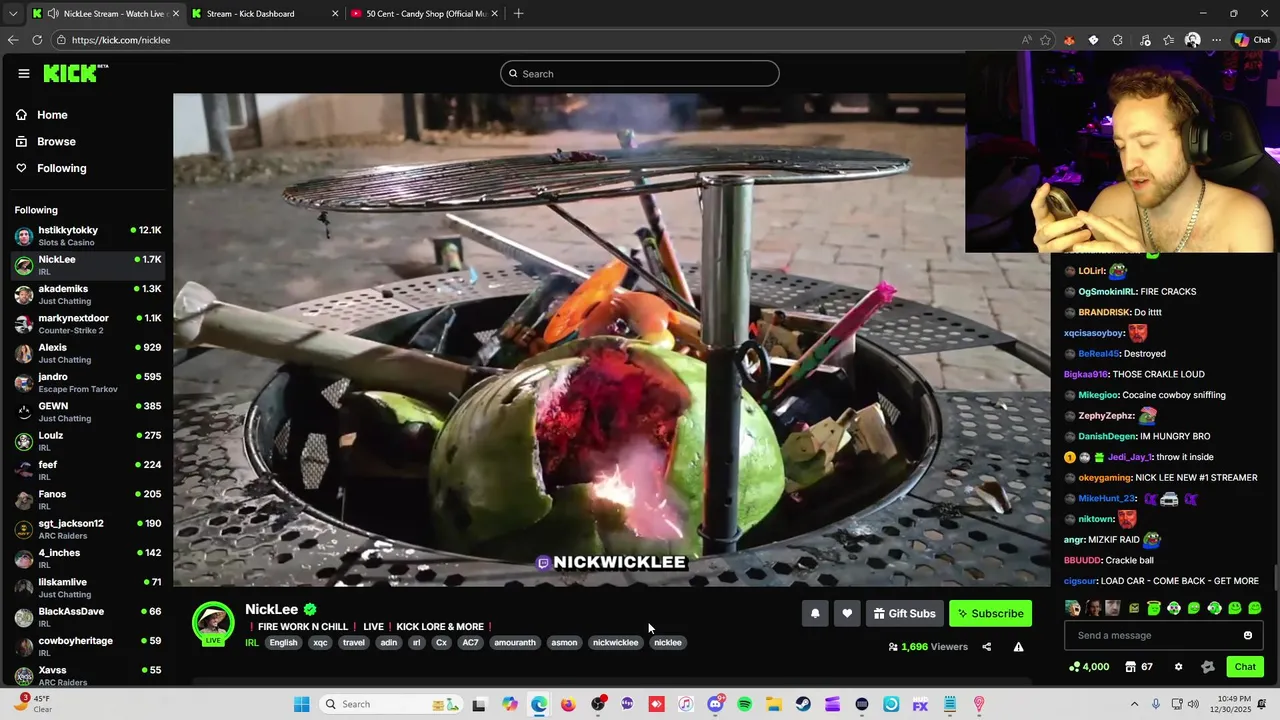Open Discord from the taskbar
This screenshot has width=1280, height=720.
[x=715, y=704]
